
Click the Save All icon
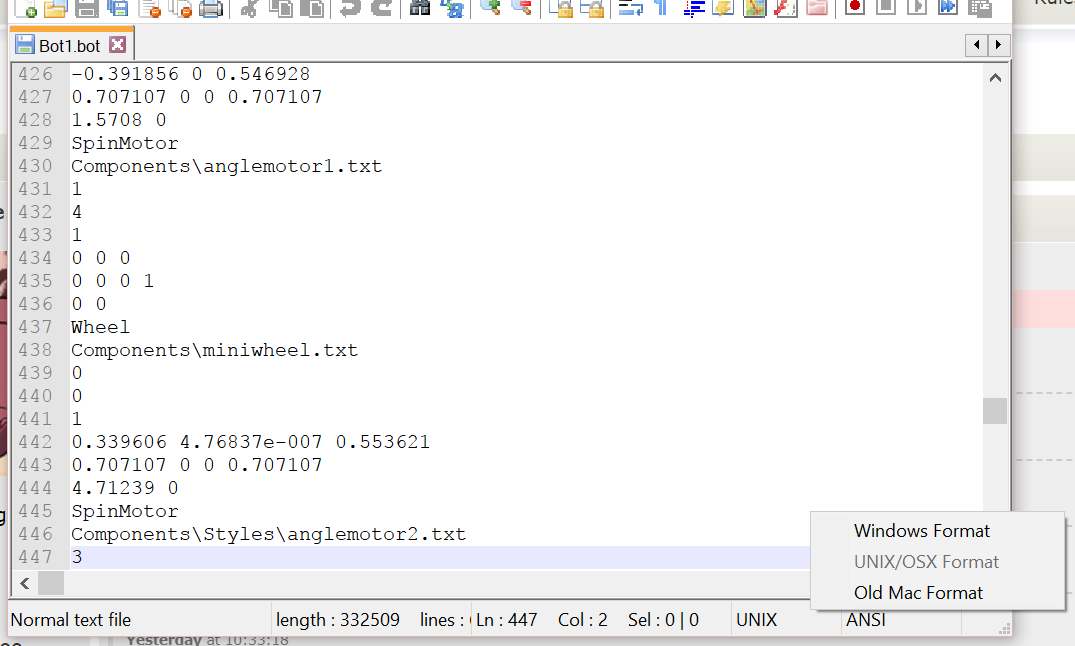coord(118,9)
